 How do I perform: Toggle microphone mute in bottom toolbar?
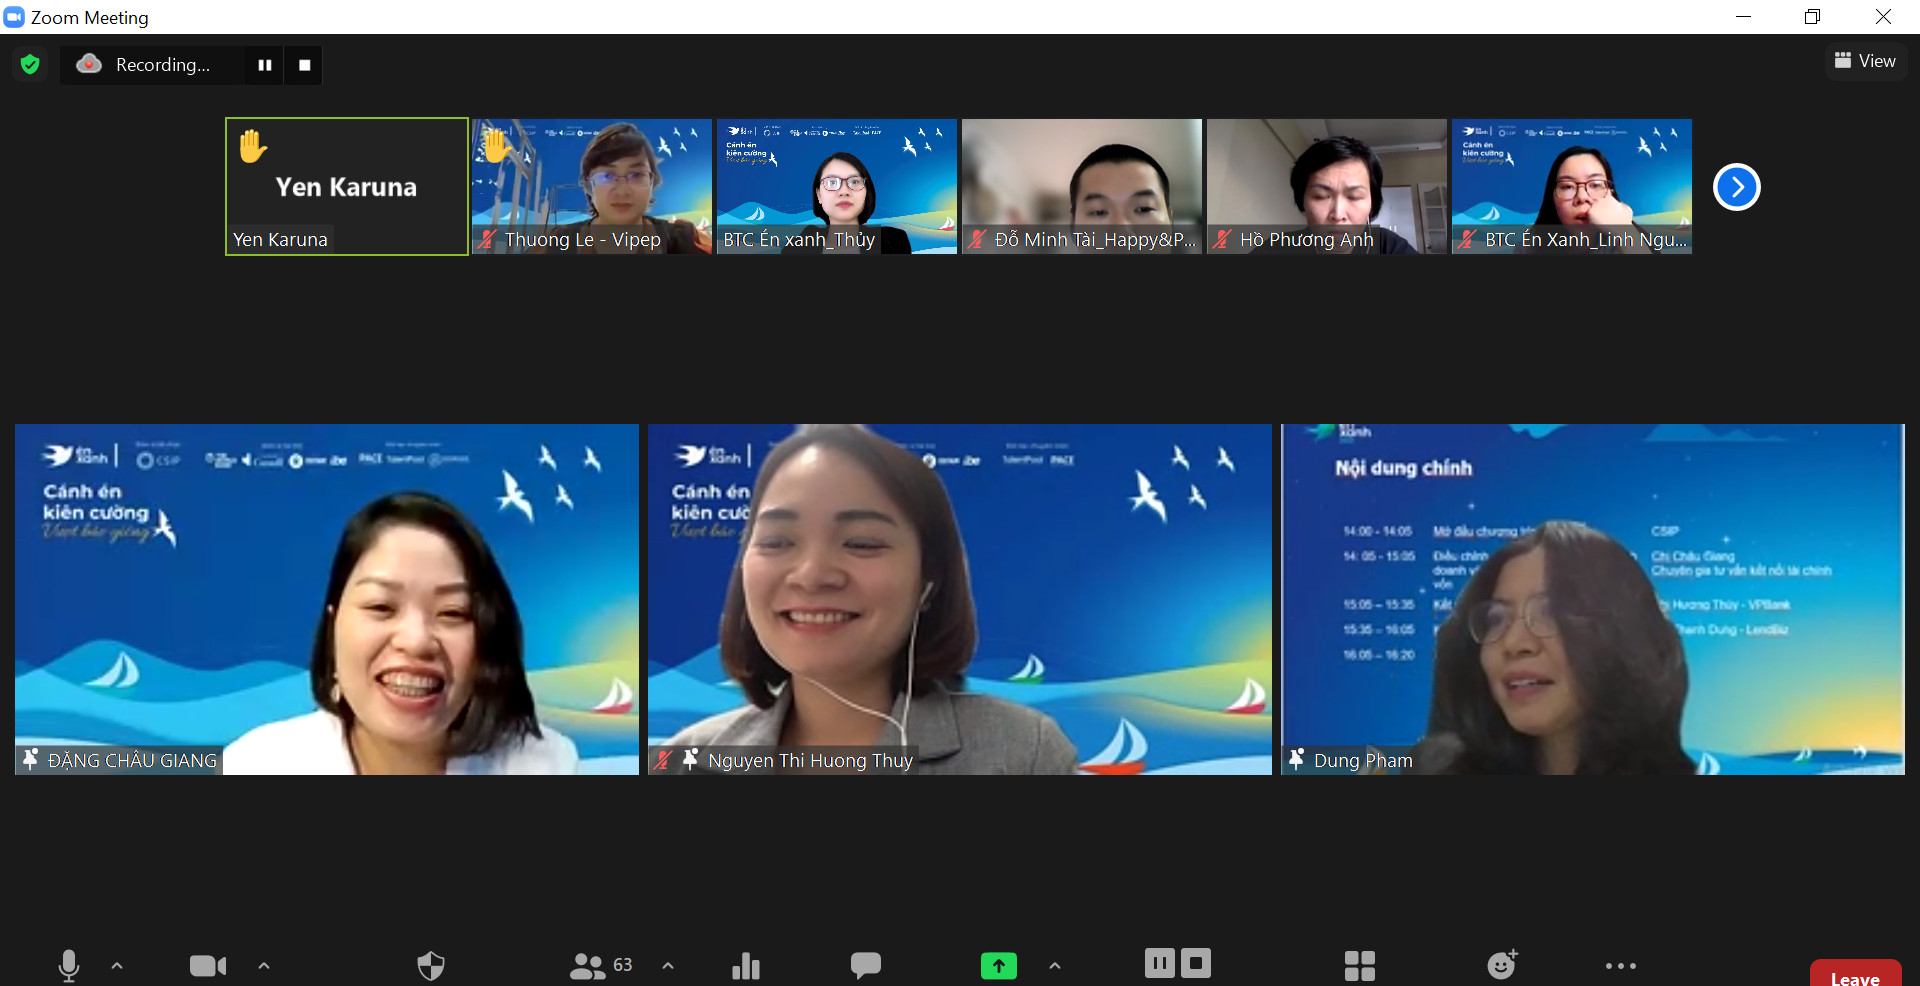point(69,965)
